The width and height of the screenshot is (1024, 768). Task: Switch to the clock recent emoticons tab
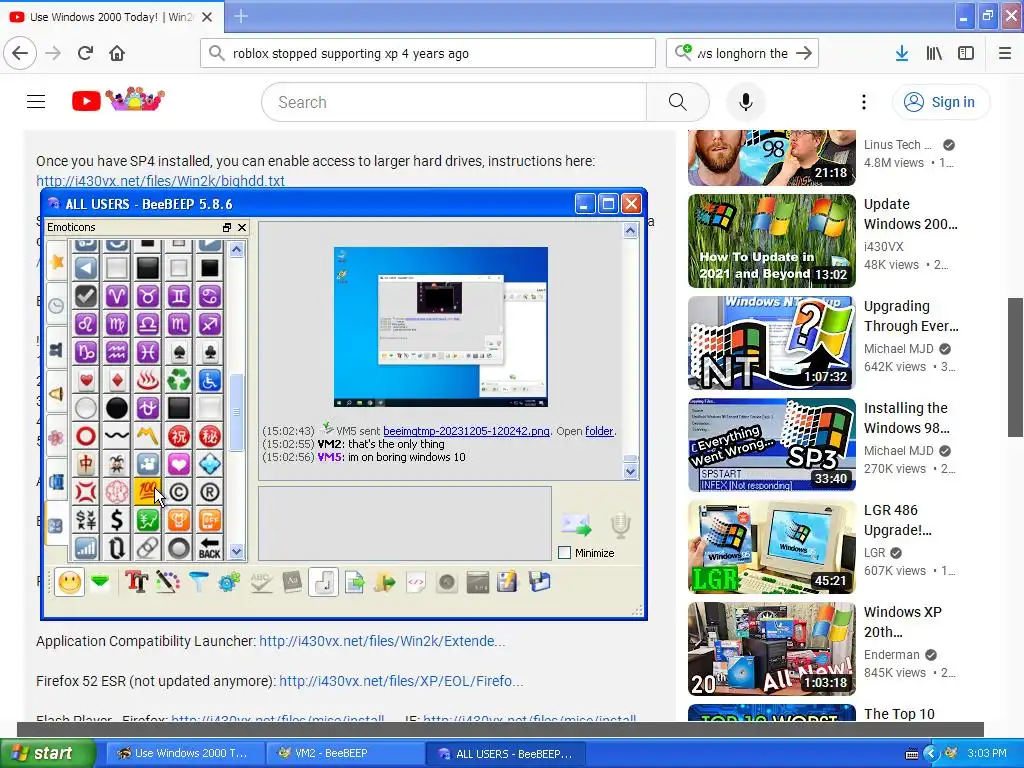(57, 305)
